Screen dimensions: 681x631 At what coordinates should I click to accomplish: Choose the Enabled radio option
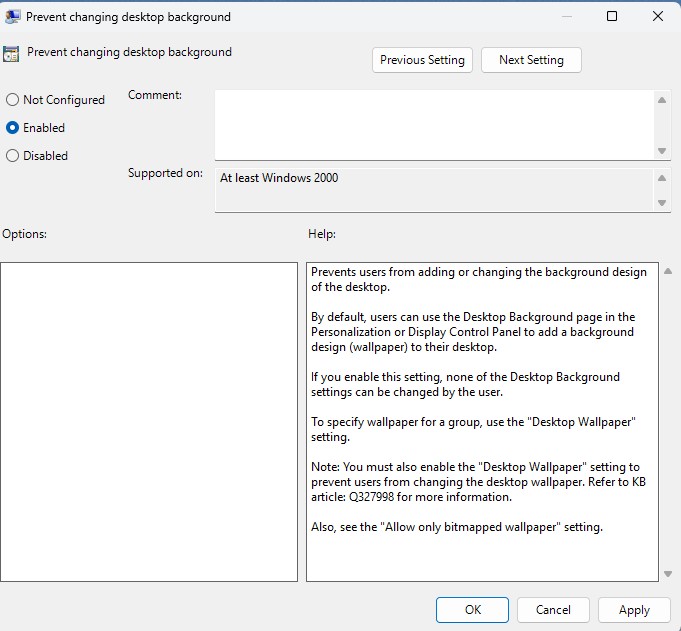pos(12,128)
